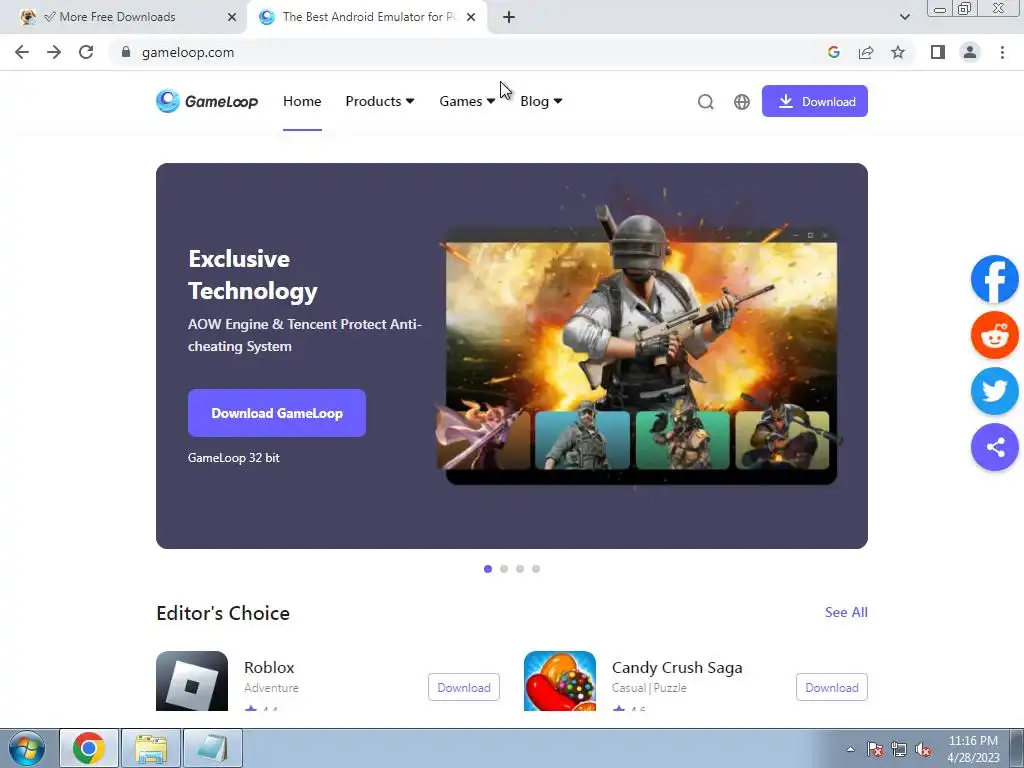Open the Roblox title link
Image resolution: width=1024 pixels, height=768 pixels.
[269, 667]
